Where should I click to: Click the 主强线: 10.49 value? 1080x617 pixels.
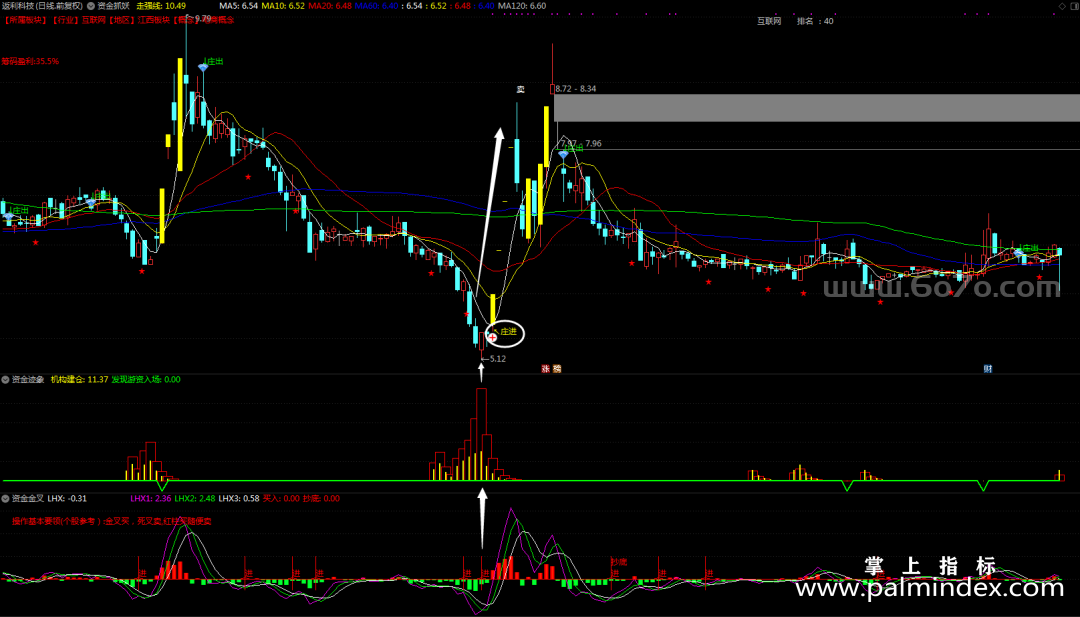(161, 6)
